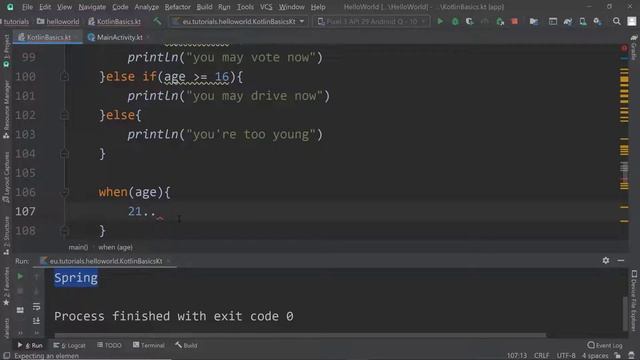
Task: Open Structure side panel
Action: (6, 235)
